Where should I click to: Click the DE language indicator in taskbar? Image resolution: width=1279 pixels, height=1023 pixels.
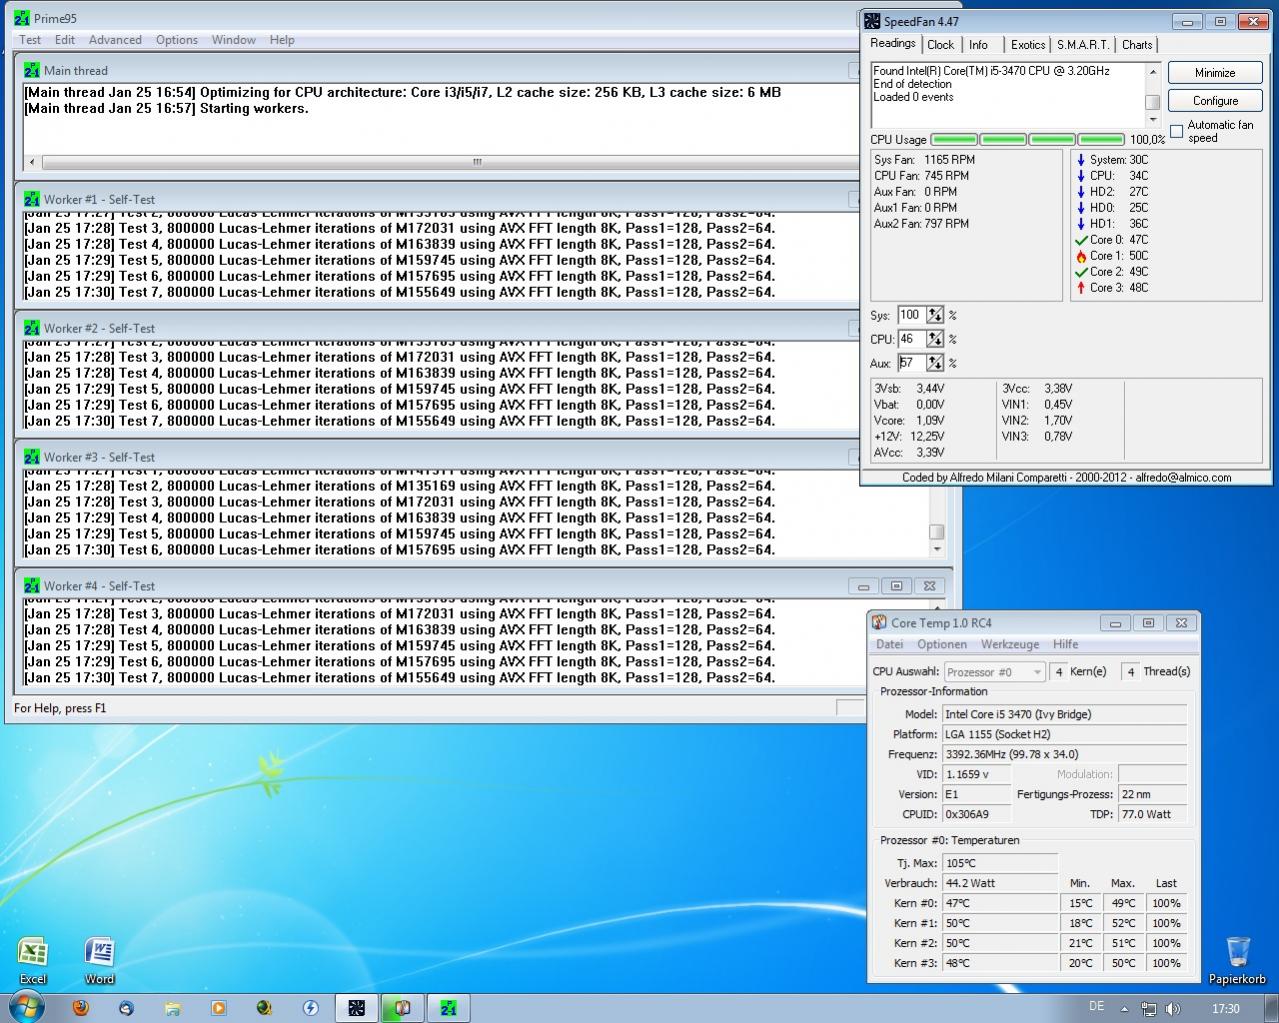point(1096,1006)
